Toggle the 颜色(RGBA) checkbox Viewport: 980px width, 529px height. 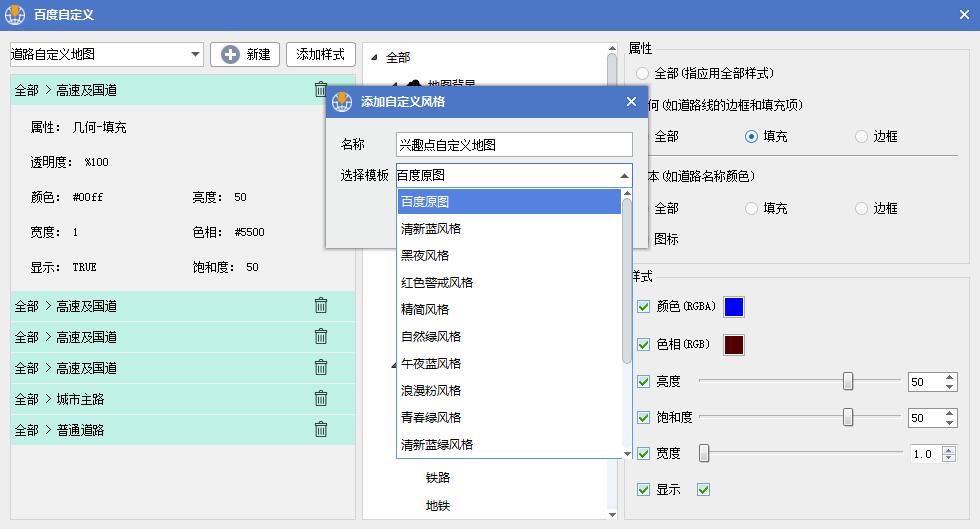coord(643,306)
